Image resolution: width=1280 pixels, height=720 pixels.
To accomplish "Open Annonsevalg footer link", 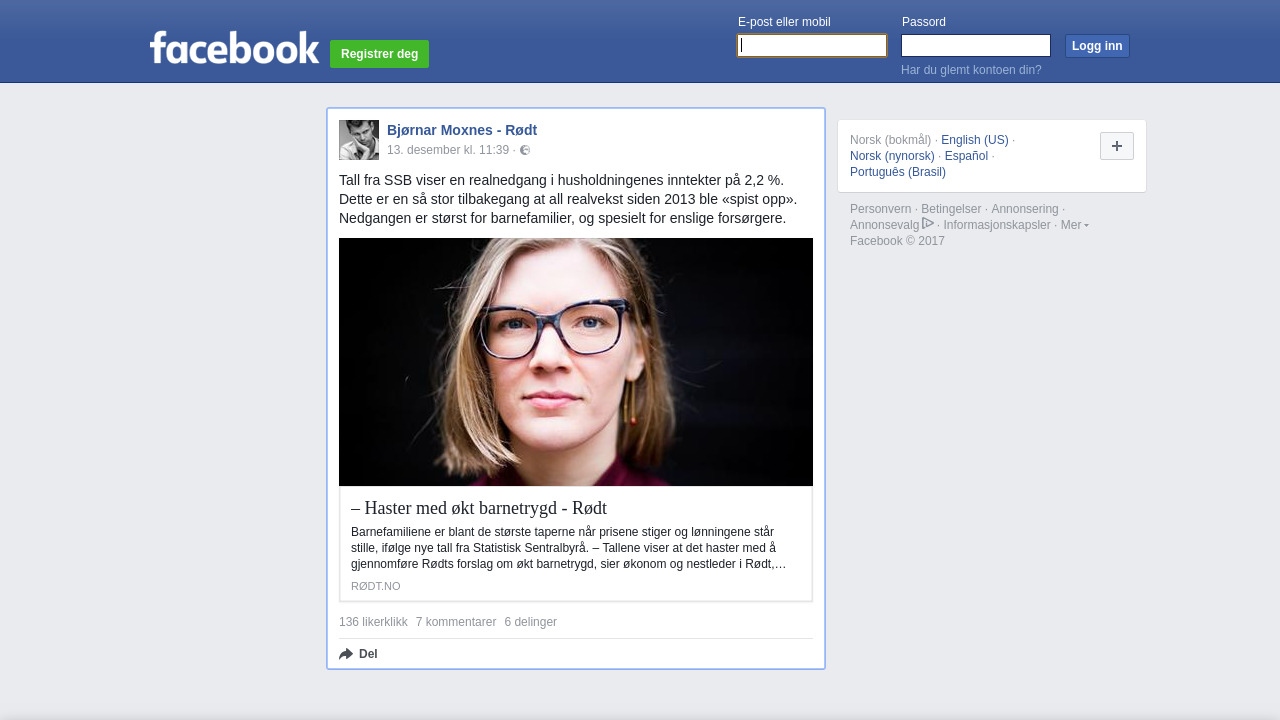I will [x=884, y=225].
